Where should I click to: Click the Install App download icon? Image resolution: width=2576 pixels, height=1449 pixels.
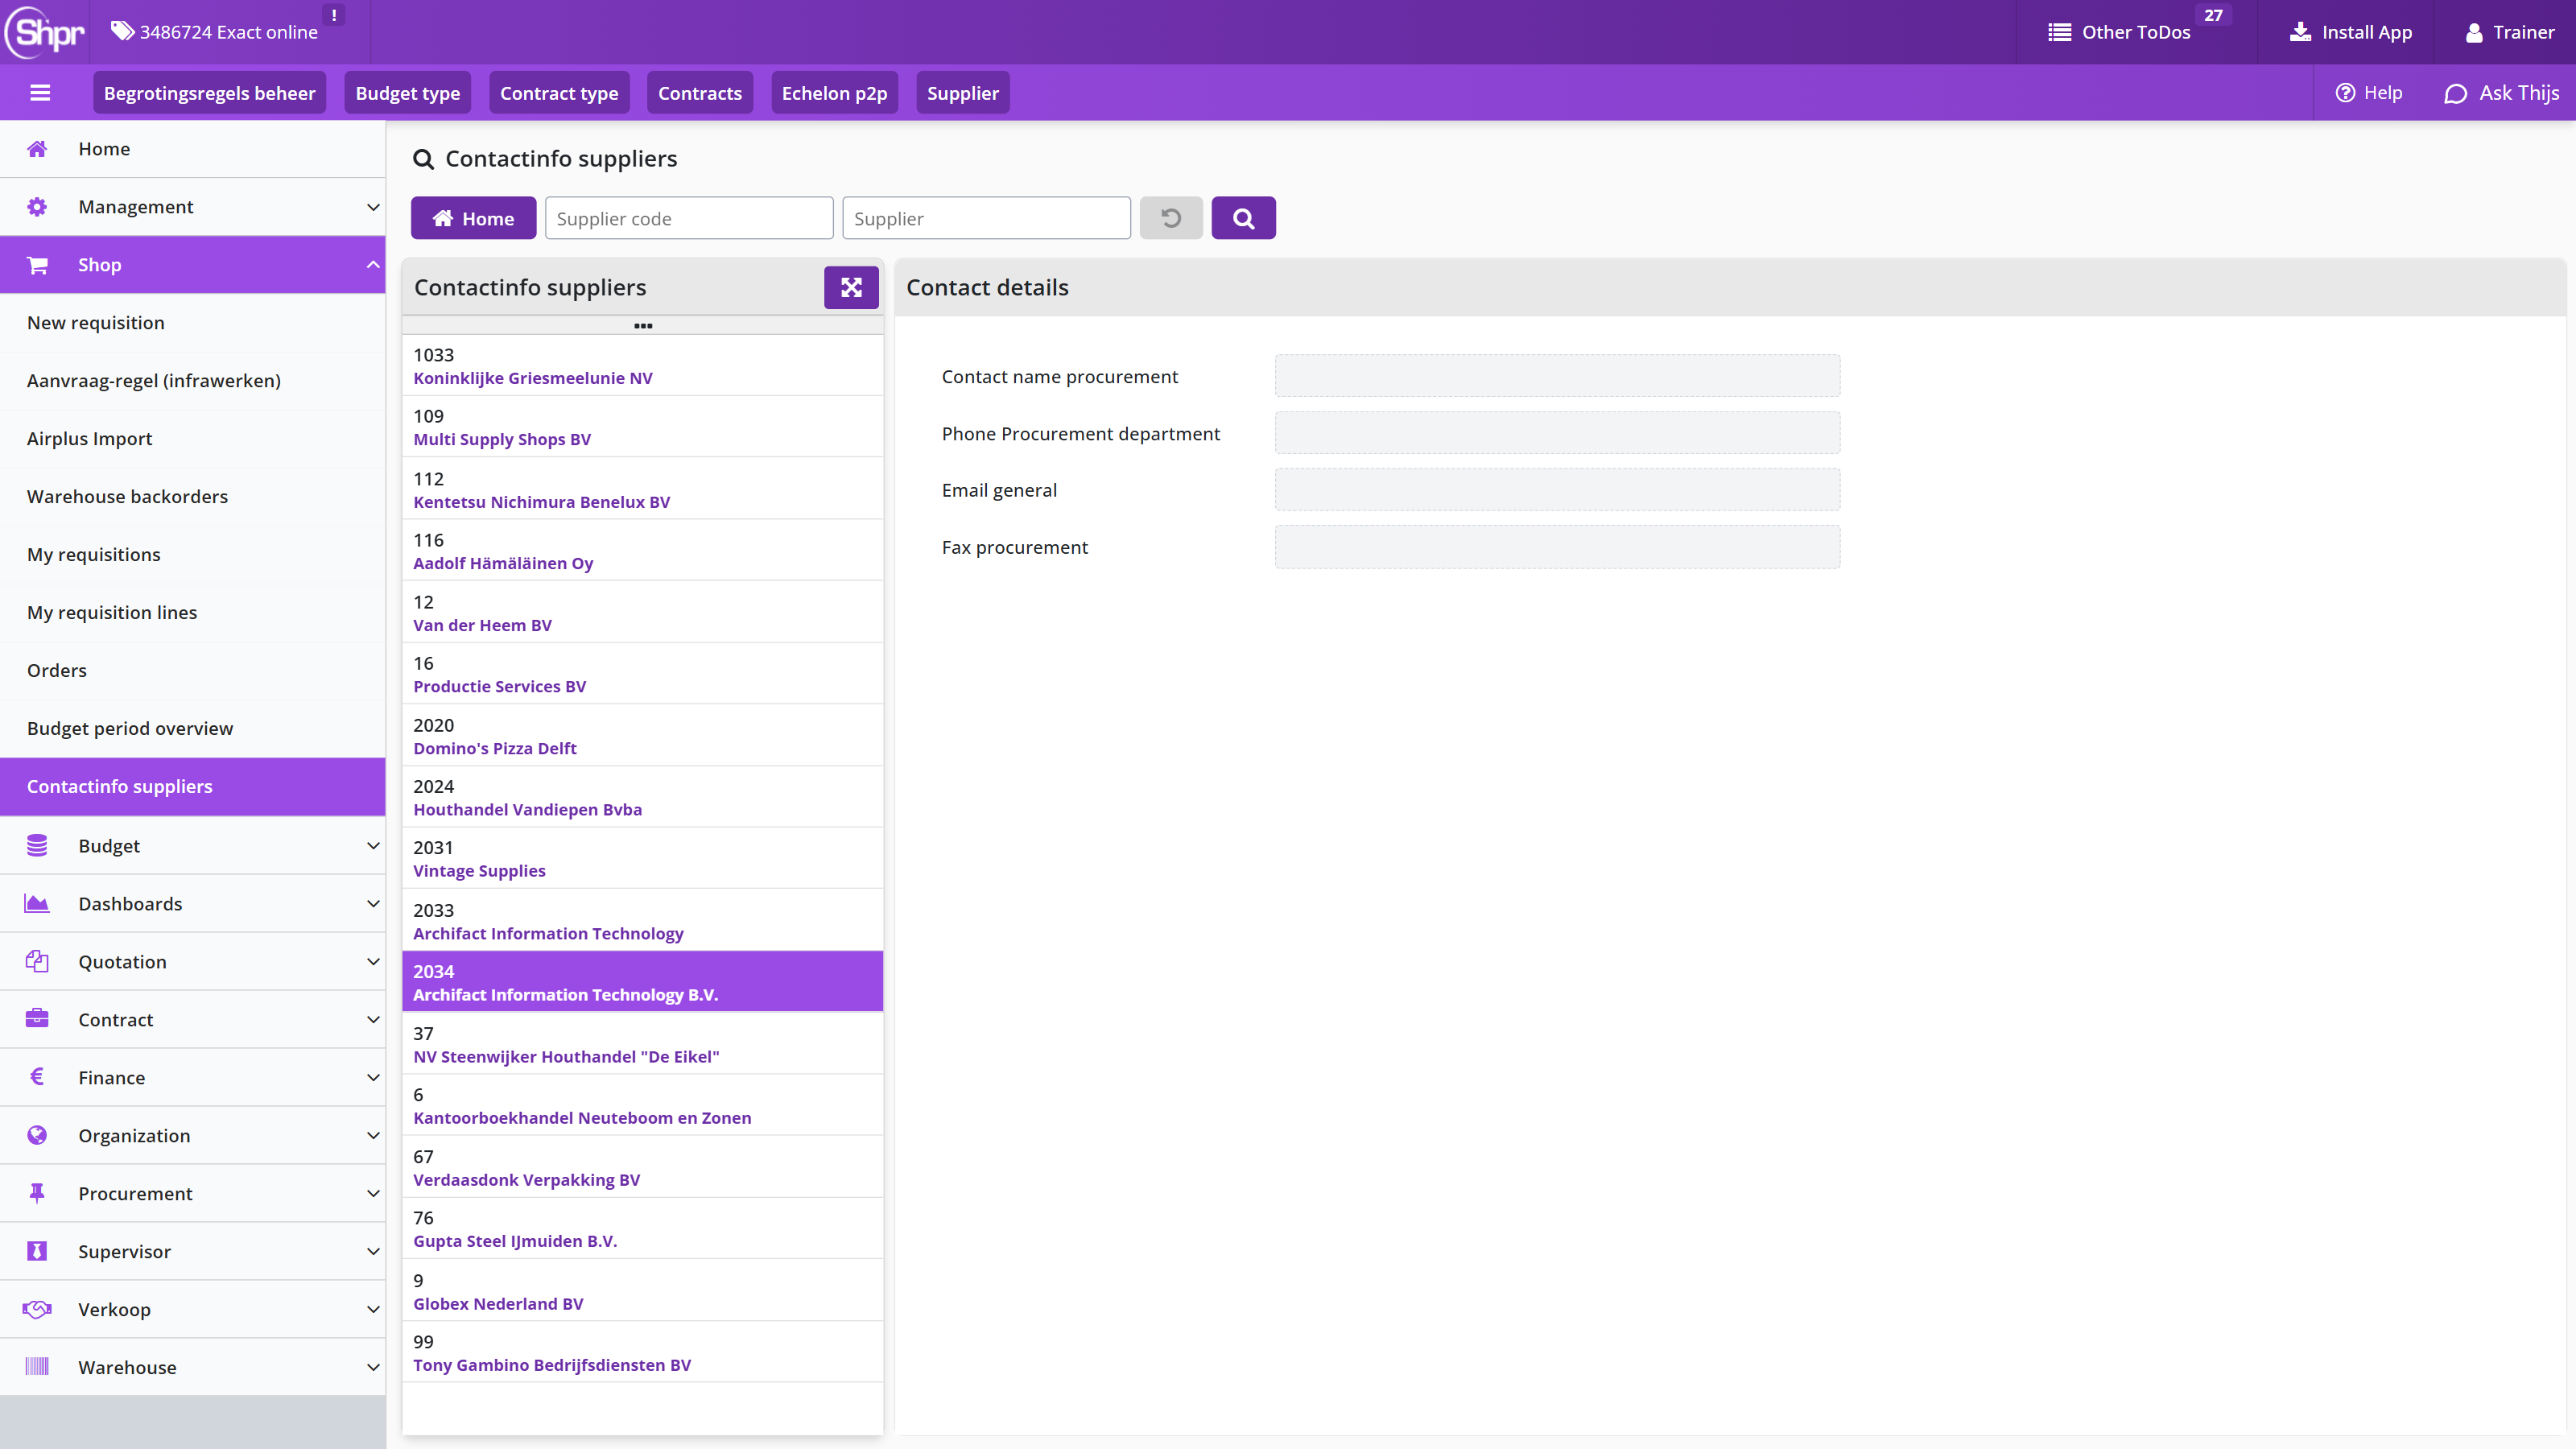tap(2300, 32)
